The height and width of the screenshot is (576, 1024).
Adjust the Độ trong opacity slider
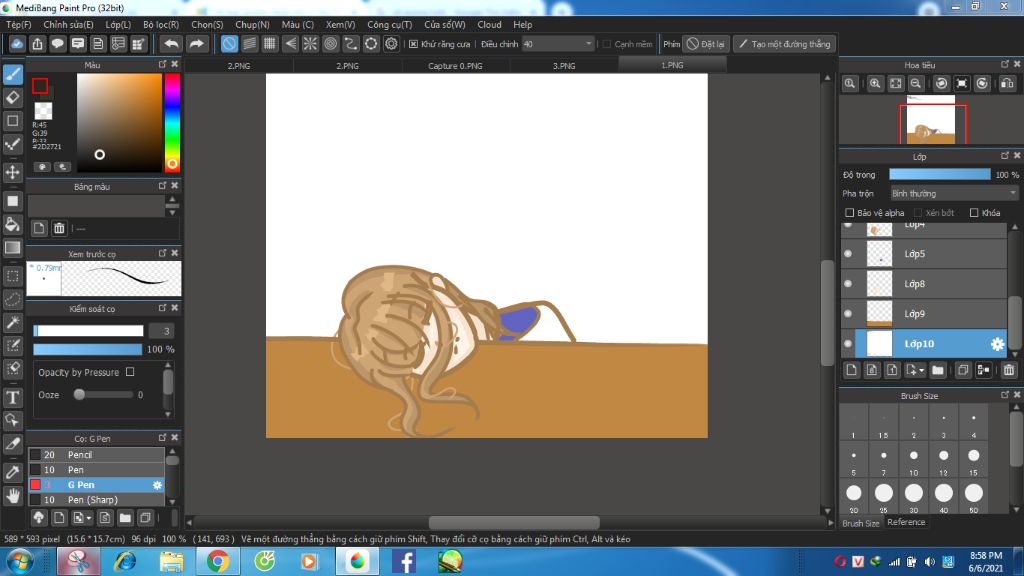coord(940,174)
